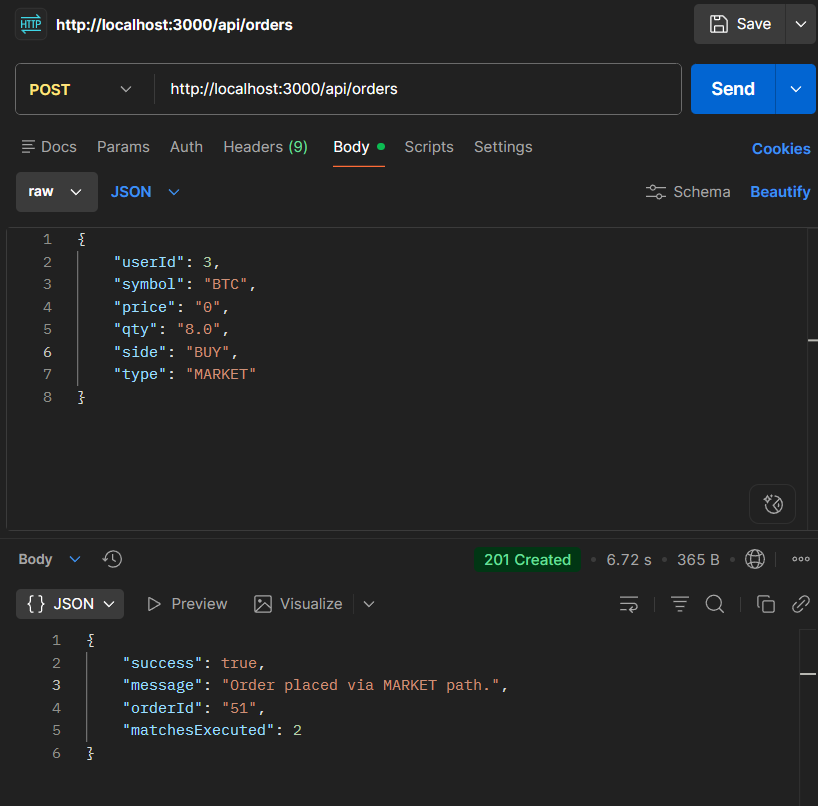Switch response view to Preview
This screenshot has height=806, width=818.
tap(187, 604)
